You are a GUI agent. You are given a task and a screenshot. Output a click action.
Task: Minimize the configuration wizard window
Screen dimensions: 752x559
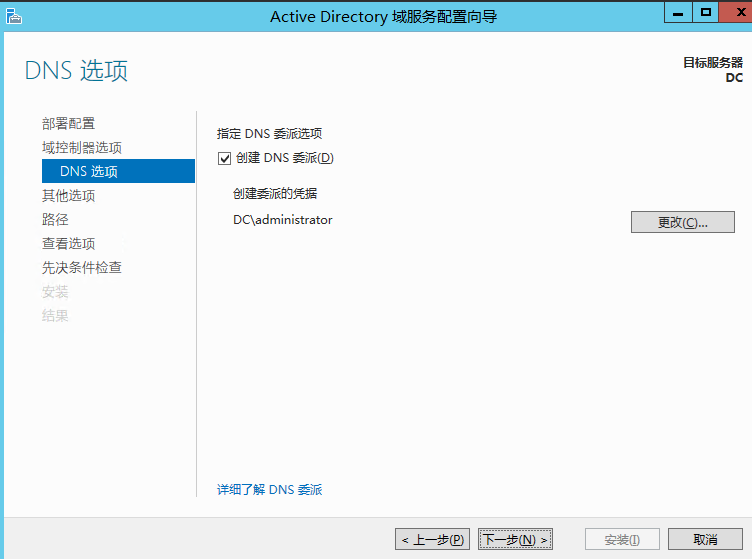[x=678, y=12]
